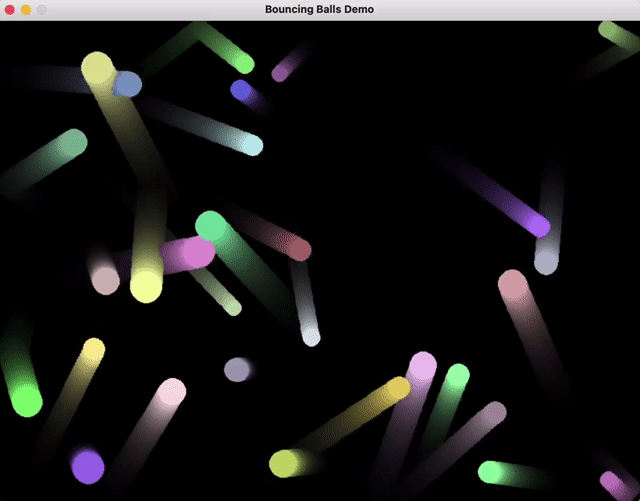The width and height of the screenshot is (640, 501).
Task: Click the dusty red ball
Action: coord(299,247)
